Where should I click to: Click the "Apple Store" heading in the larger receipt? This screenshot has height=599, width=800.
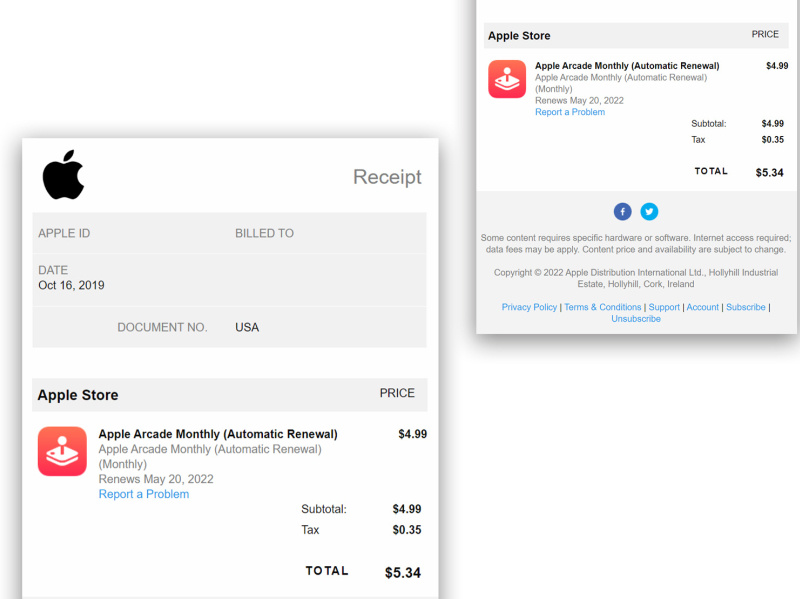pos(78,395)
